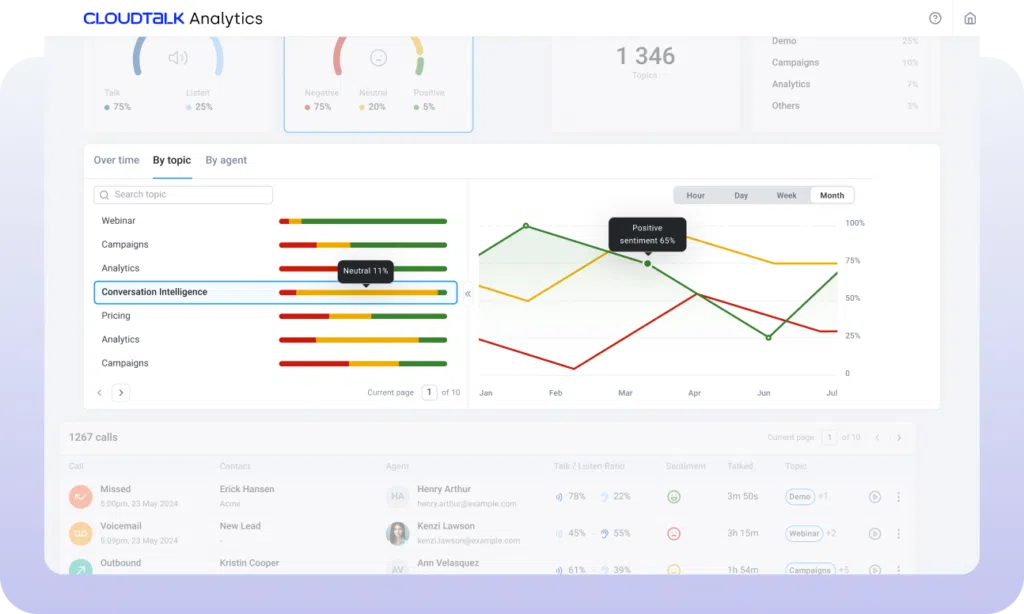Switch to the Over time tab
Image resolution: width=1024 pixels, height=614 pixels.
116,160
